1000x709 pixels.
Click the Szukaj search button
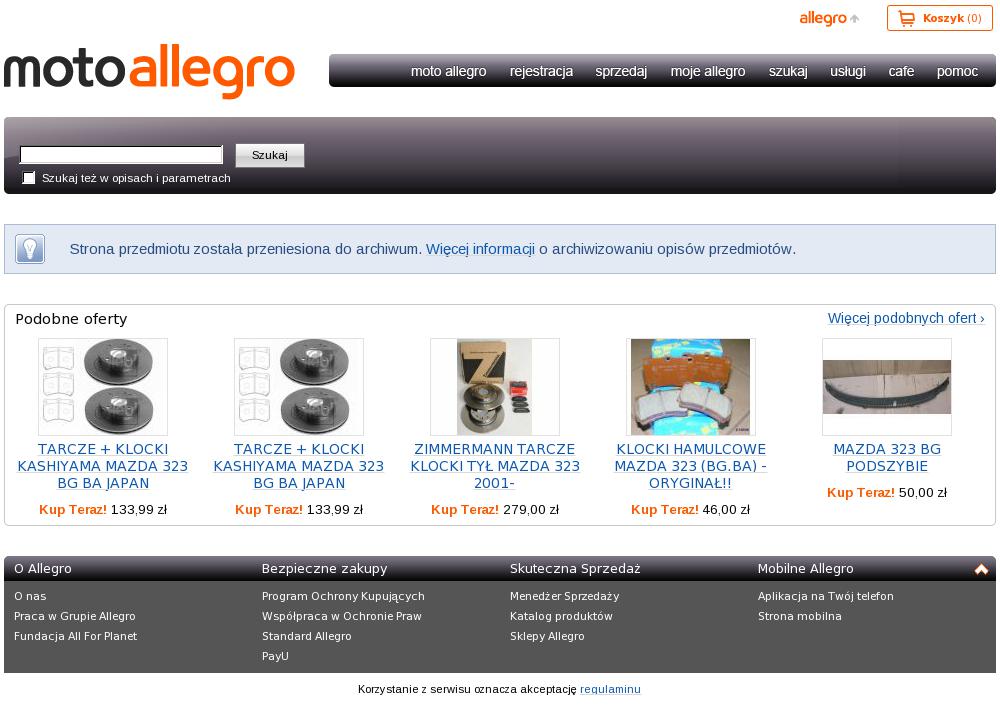[x=270, y=155]
